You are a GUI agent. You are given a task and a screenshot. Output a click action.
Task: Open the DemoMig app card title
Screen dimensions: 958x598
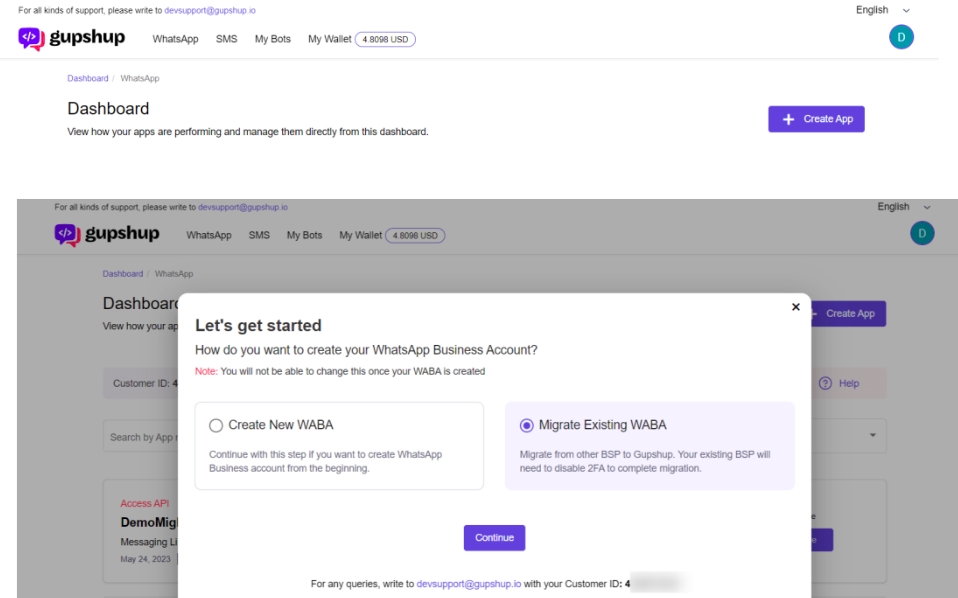coord(149,522)
